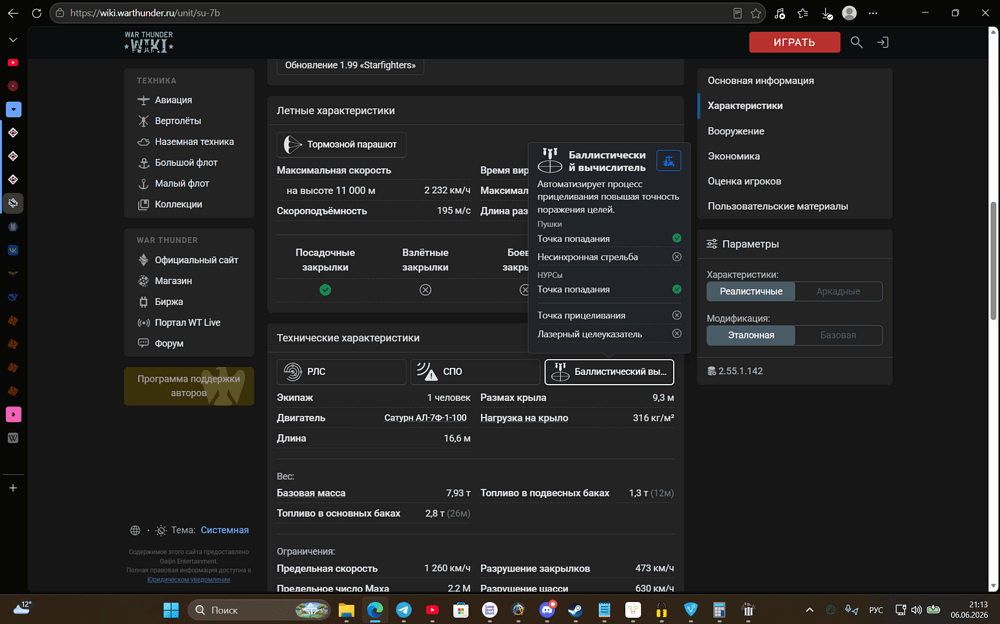Expand vertical tabs chevron at top
Image resolution: width=1000 pixels, height=624 pixels.
pos(13,40)
